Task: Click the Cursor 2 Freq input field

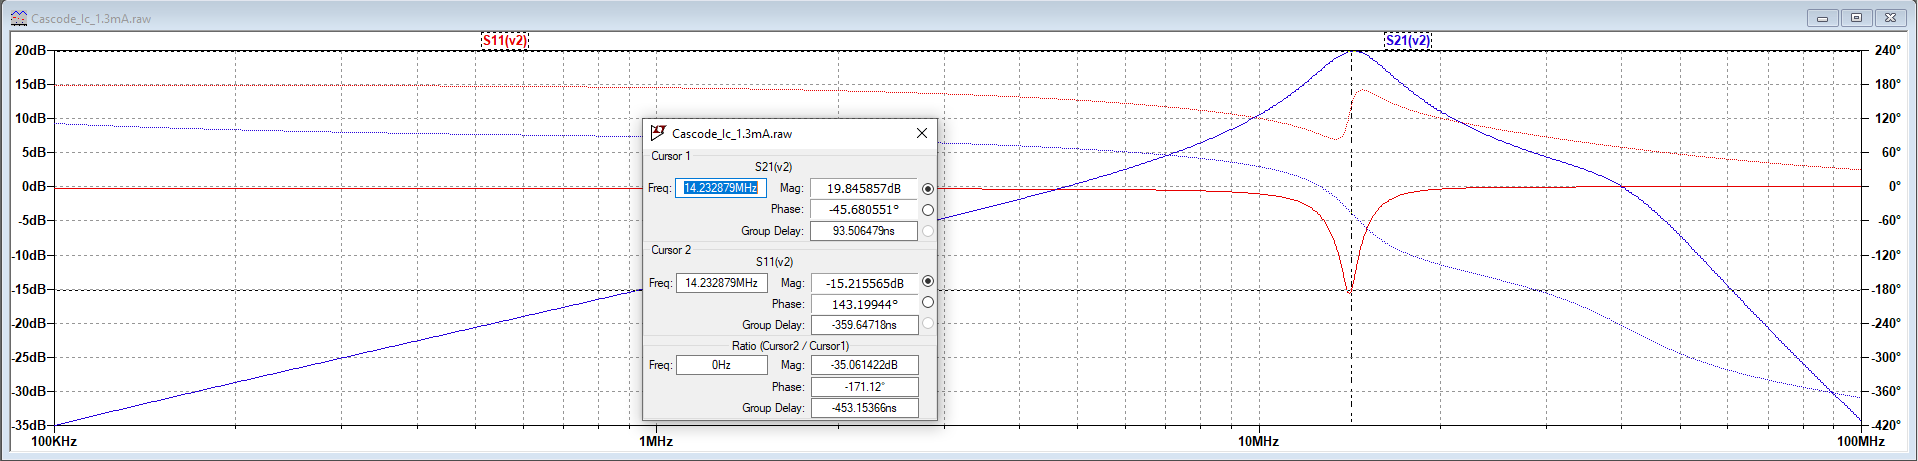Action: 721,283
